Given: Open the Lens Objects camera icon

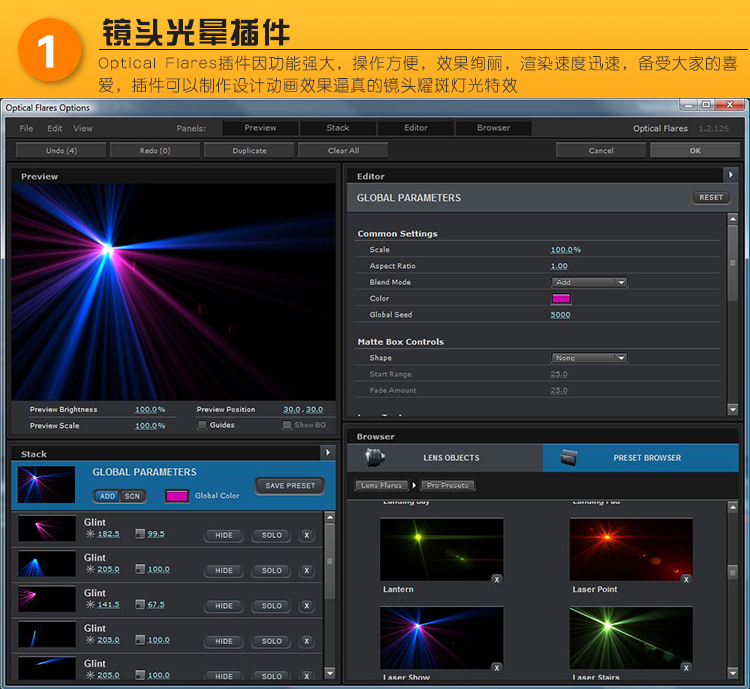Looking at the screenshot, I should (375, 457).
